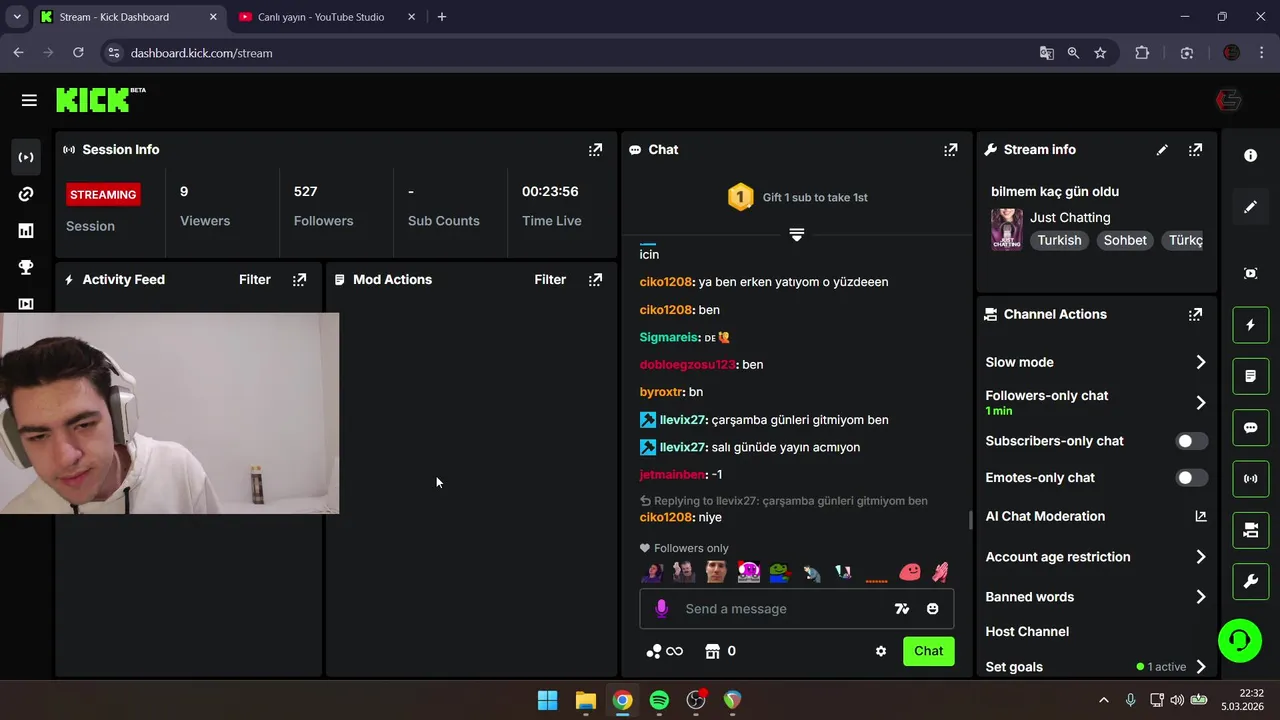This screenshot has width=1280, height=720.
Task: Select the pepe frog emote
Action: pyautogui.click(x=779, y=572)
